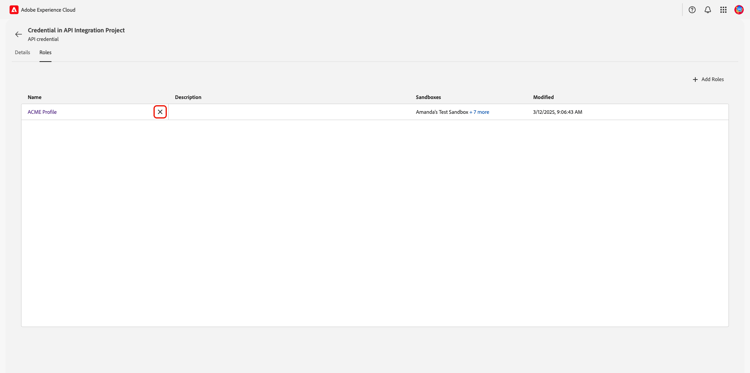
Task: Click the 'Amanda's Test Sandbox' text
Action: click(441, 112)
